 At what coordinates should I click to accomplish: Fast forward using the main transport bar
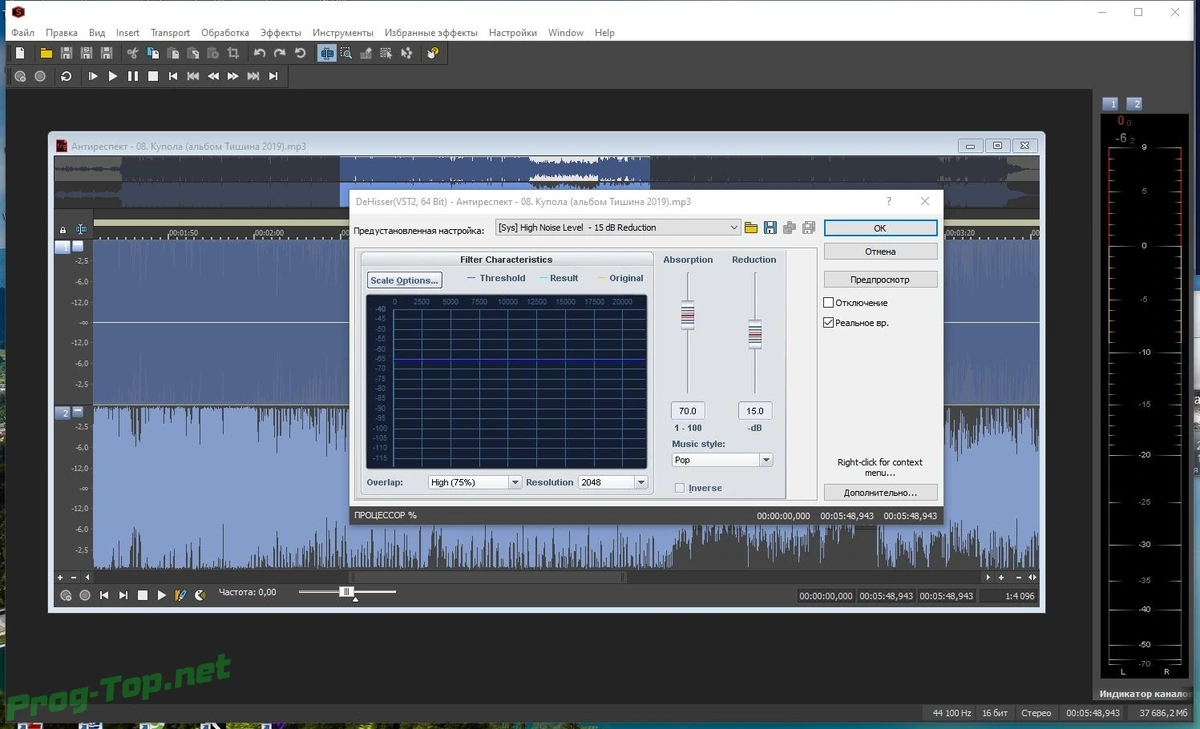233,76
